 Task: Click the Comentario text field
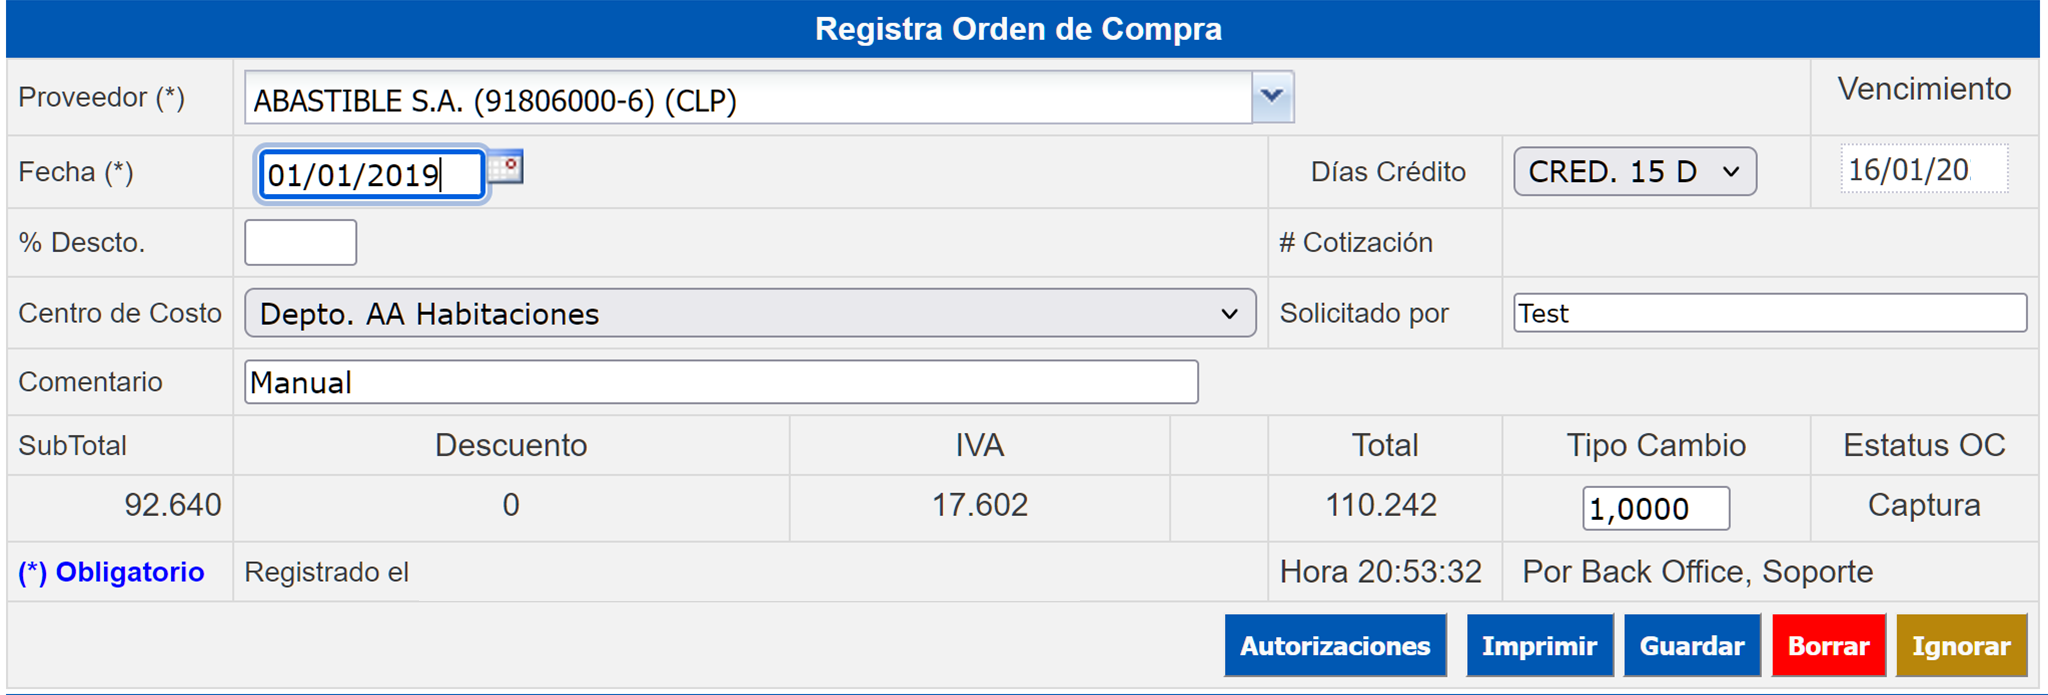point(720,382)
